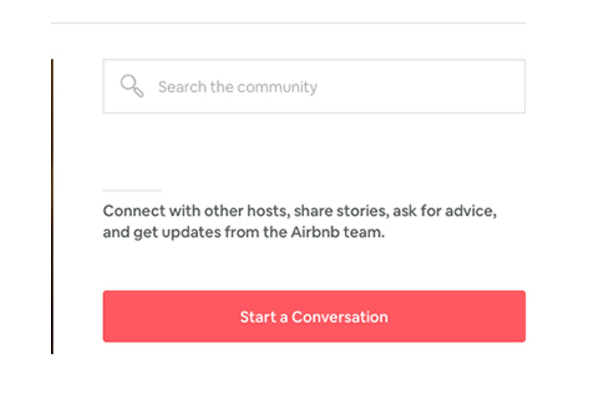Click the 'Connect with other hosts' description text

pyautogui.click(x=300, y=221)
